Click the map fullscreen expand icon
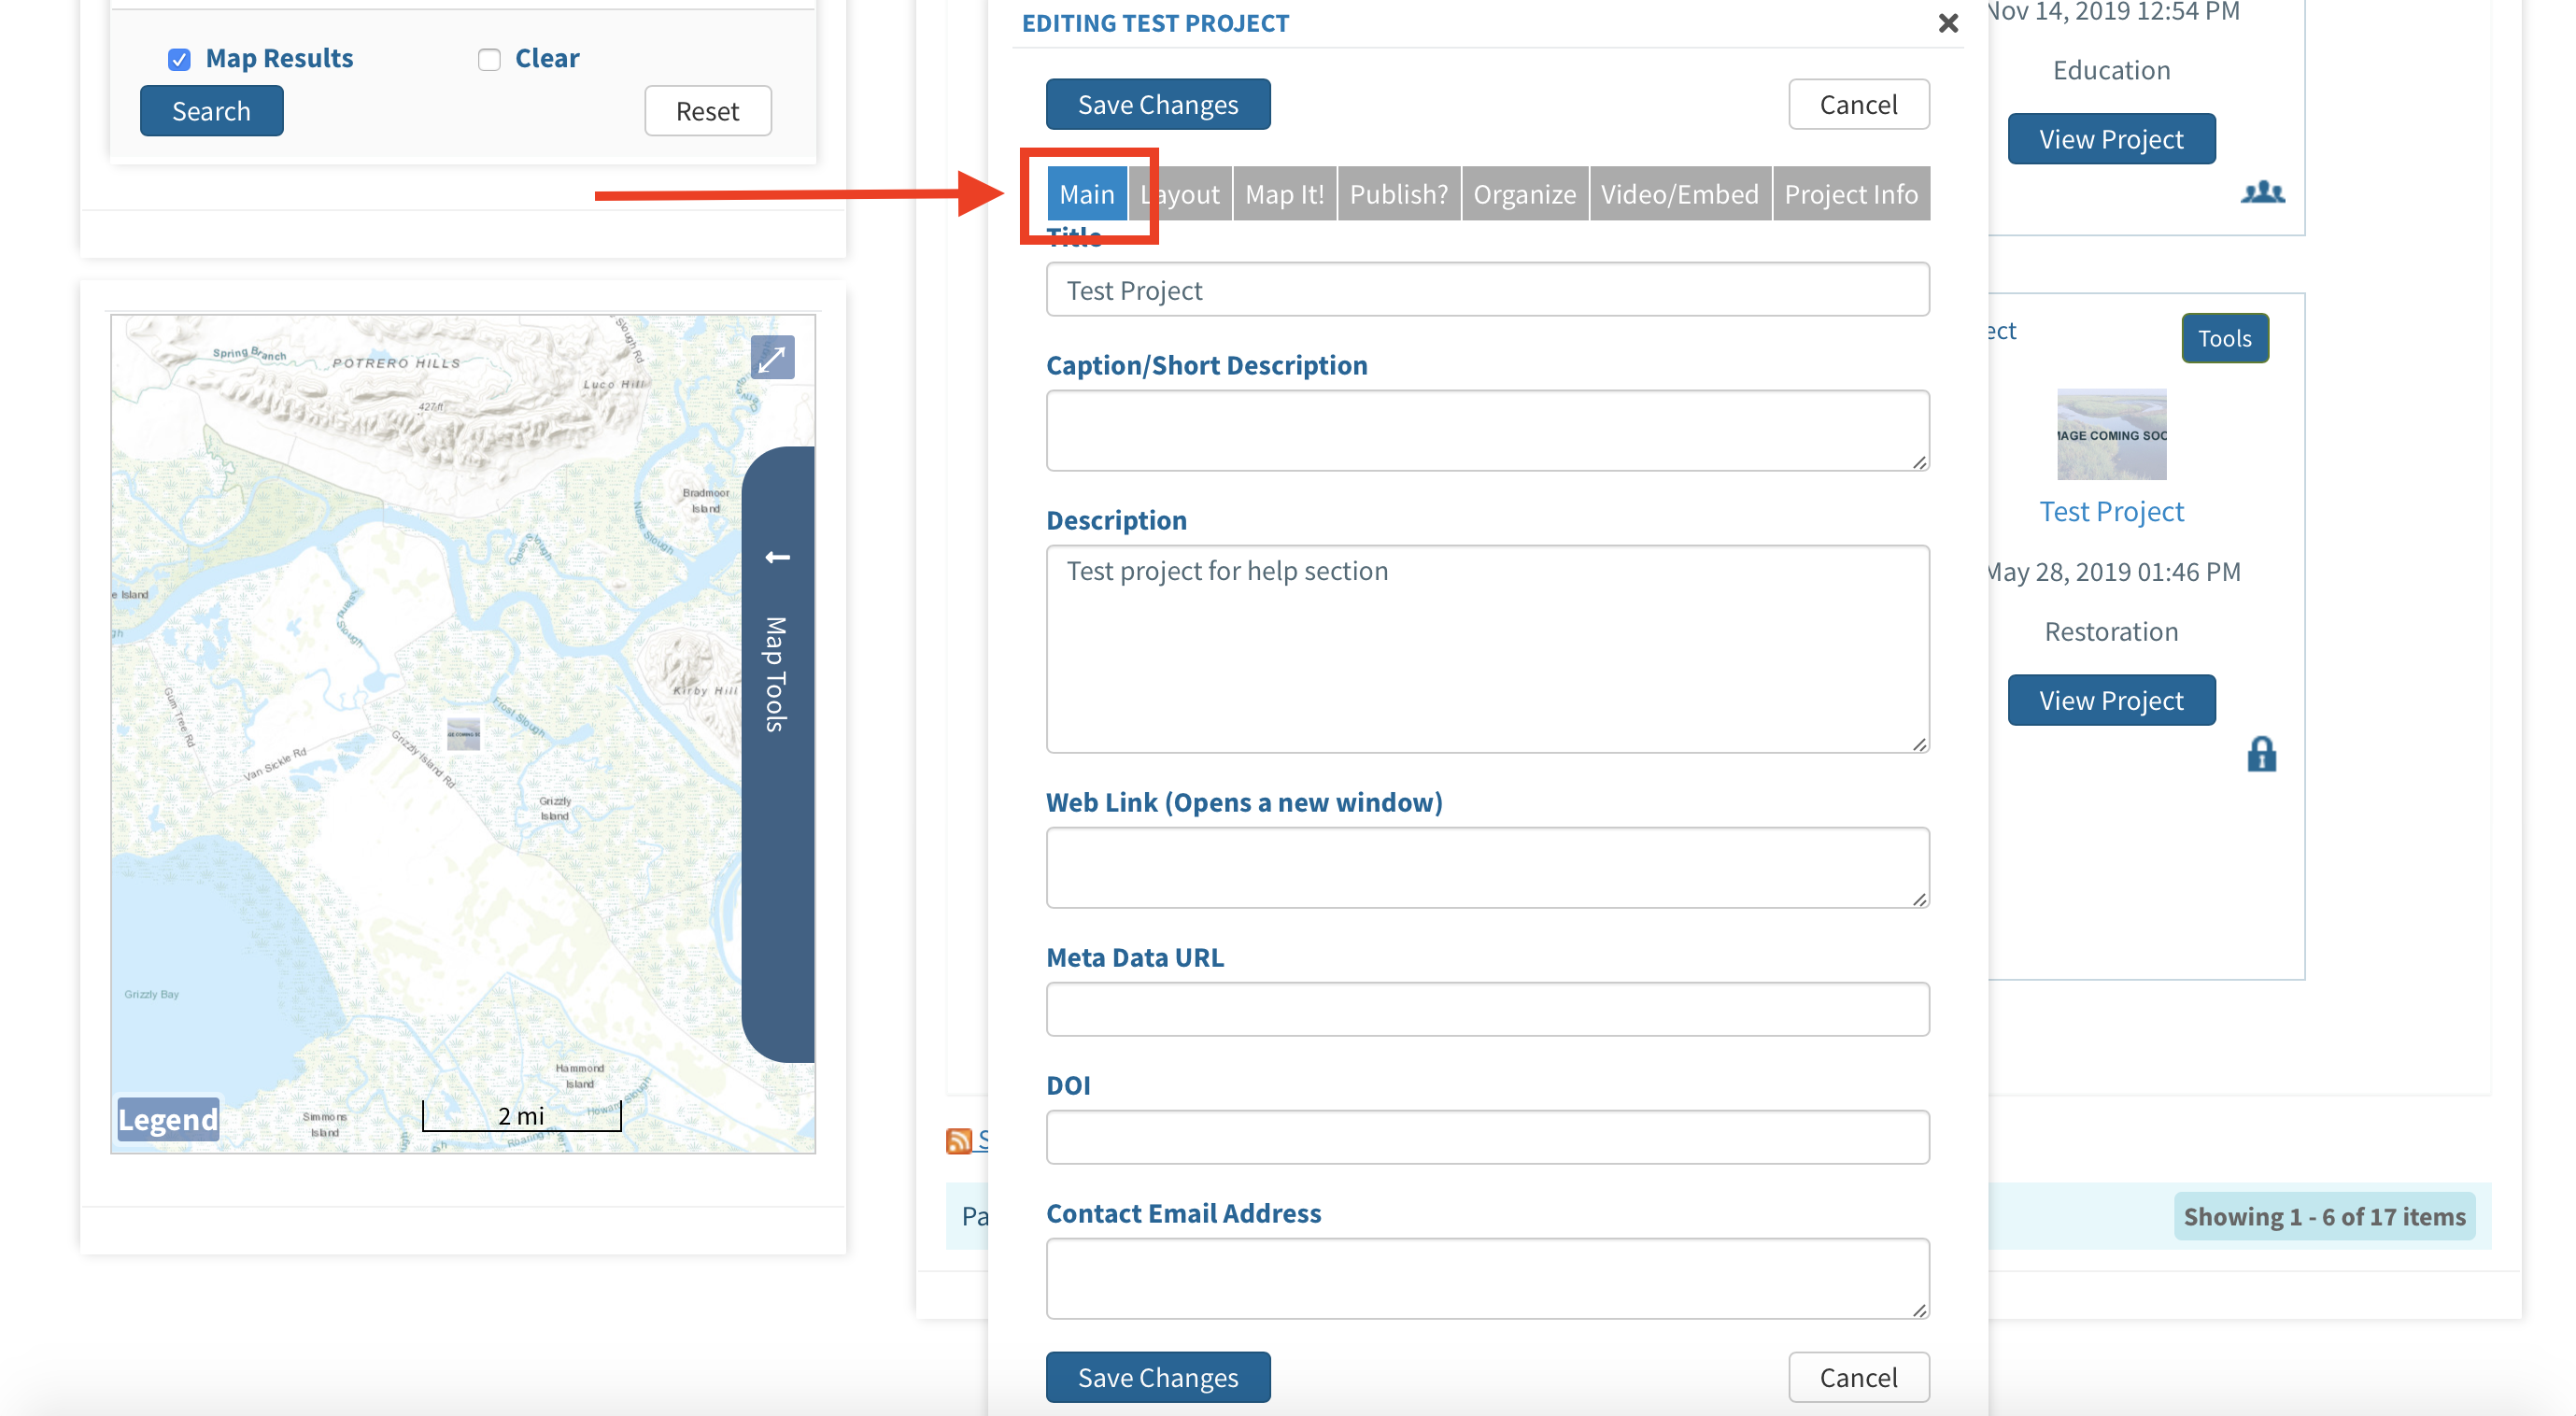This screenshot has height=1416, width=2576. 772,357
